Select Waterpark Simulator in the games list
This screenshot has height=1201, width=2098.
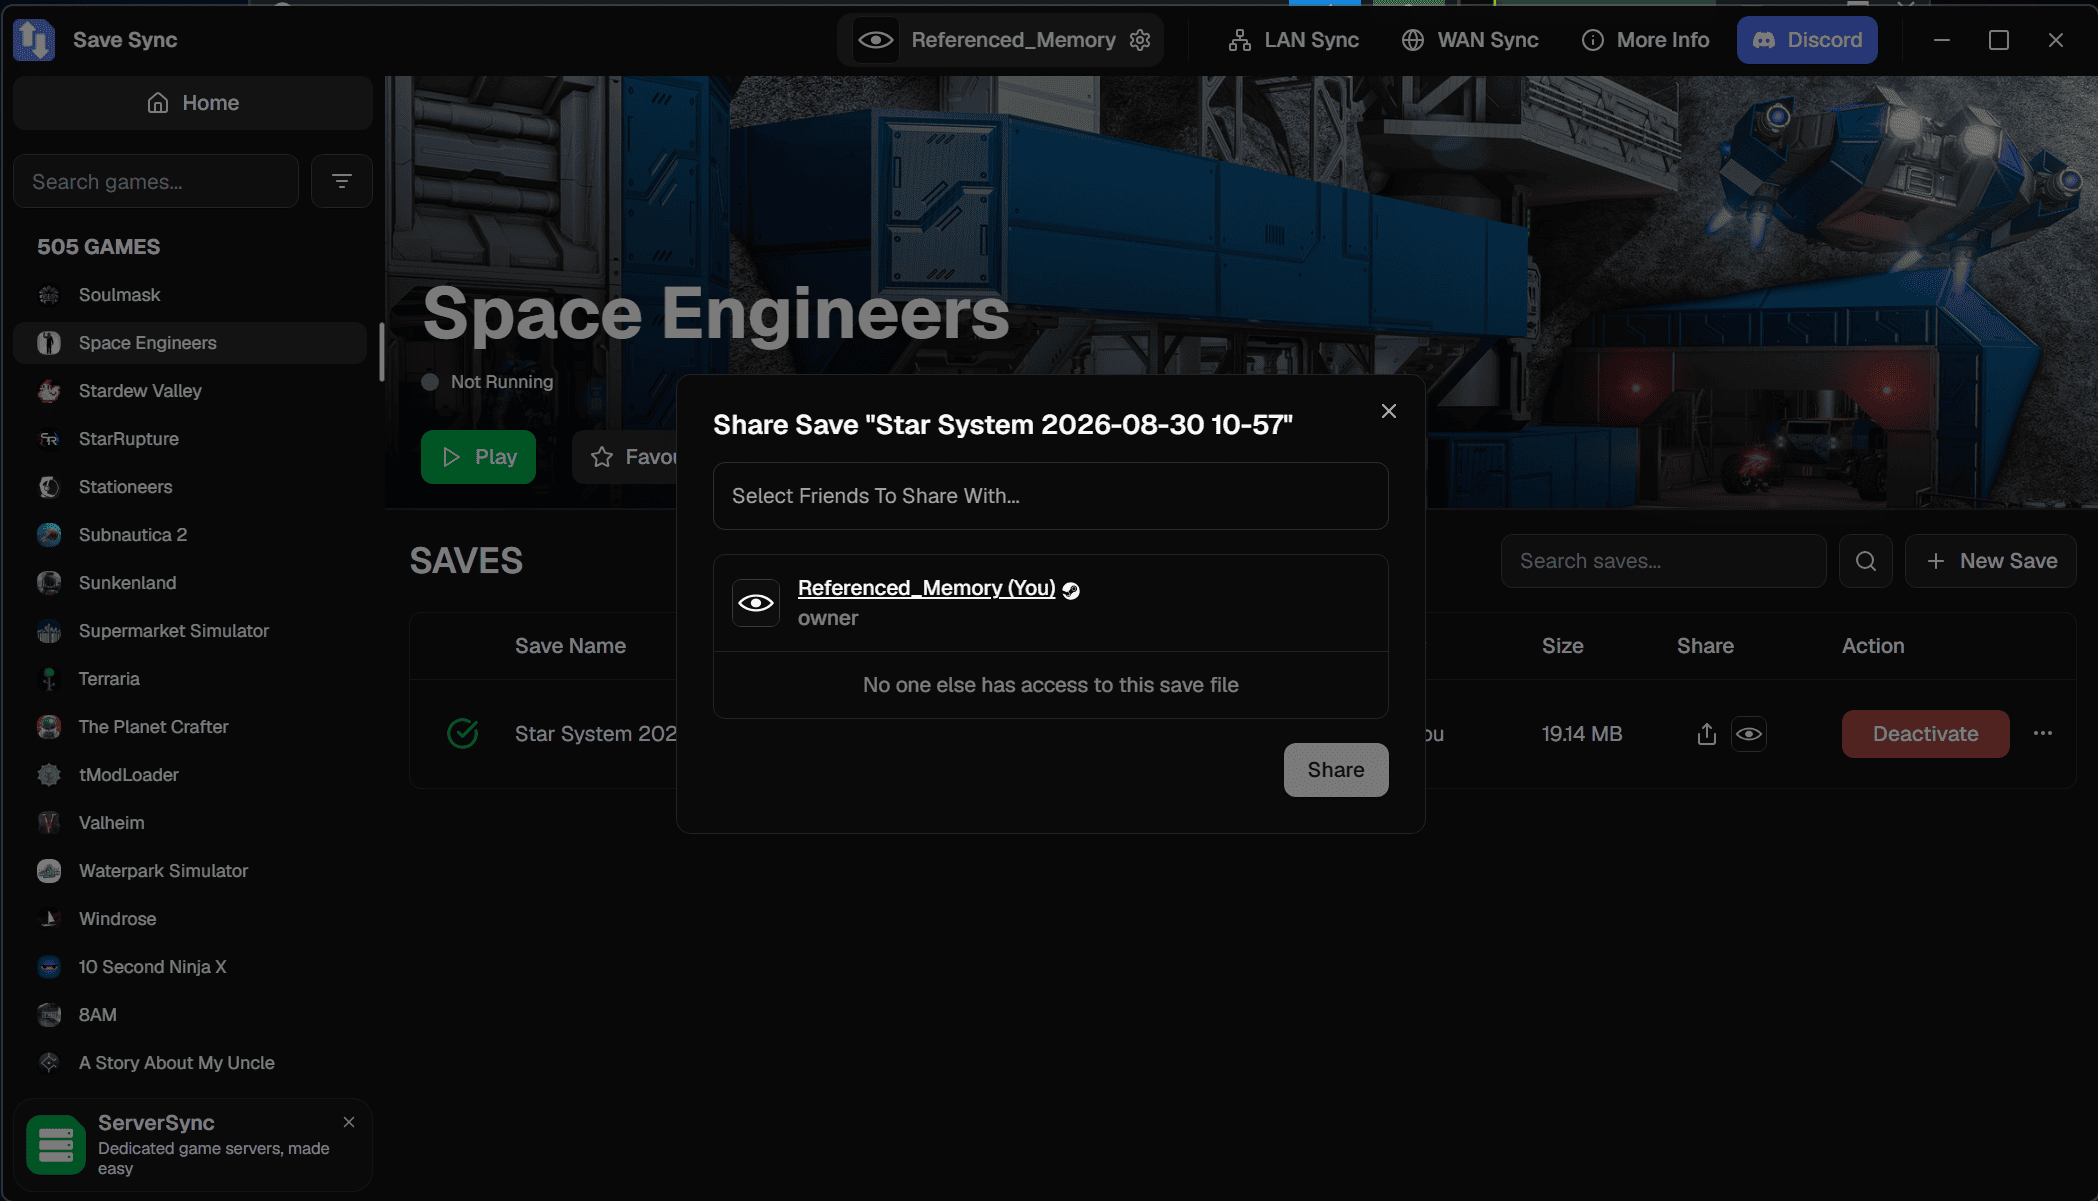point(190,871)
